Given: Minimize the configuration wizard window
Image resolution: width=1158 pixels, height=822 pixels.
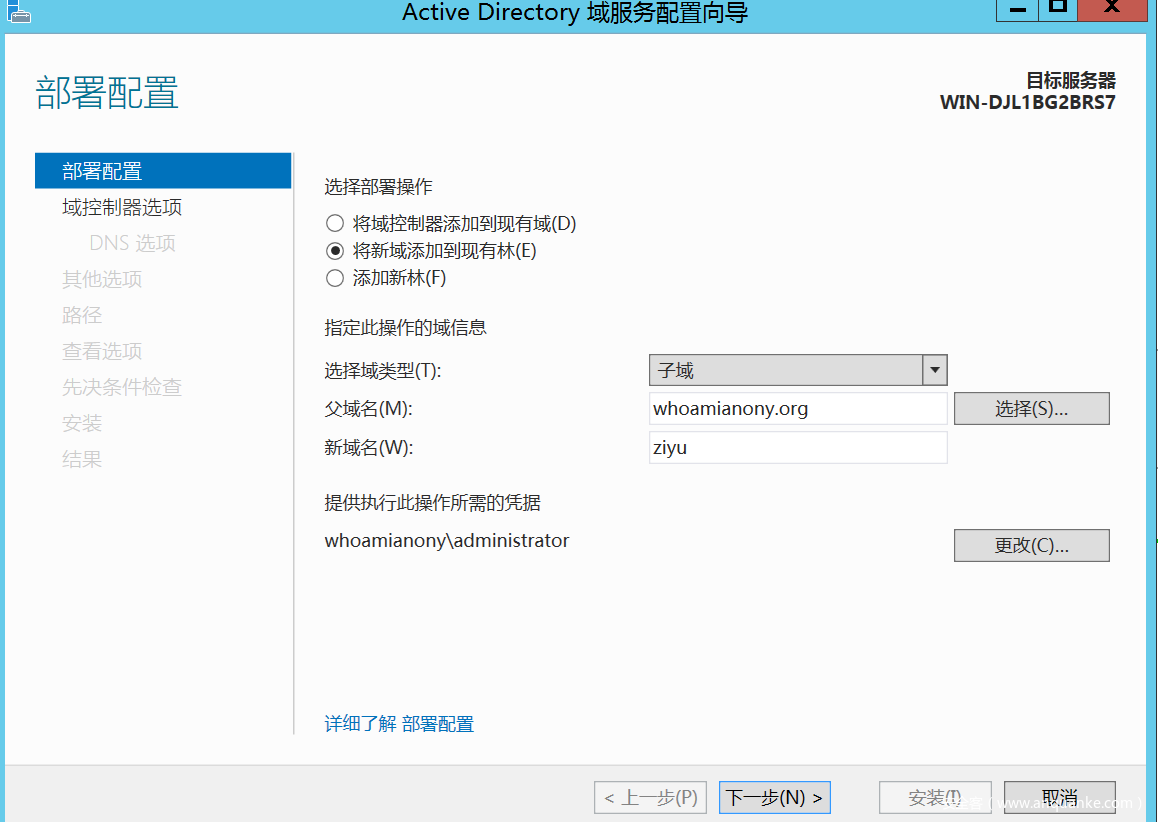Looking at the screenshot, I should [1018, 9].
